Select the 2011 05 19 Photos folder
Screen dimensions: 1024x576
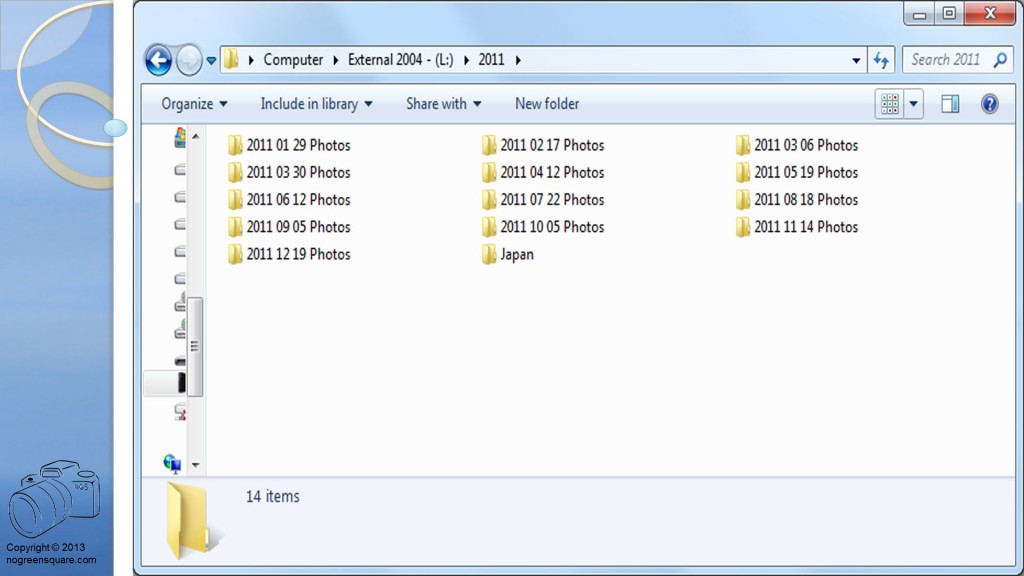797,172
